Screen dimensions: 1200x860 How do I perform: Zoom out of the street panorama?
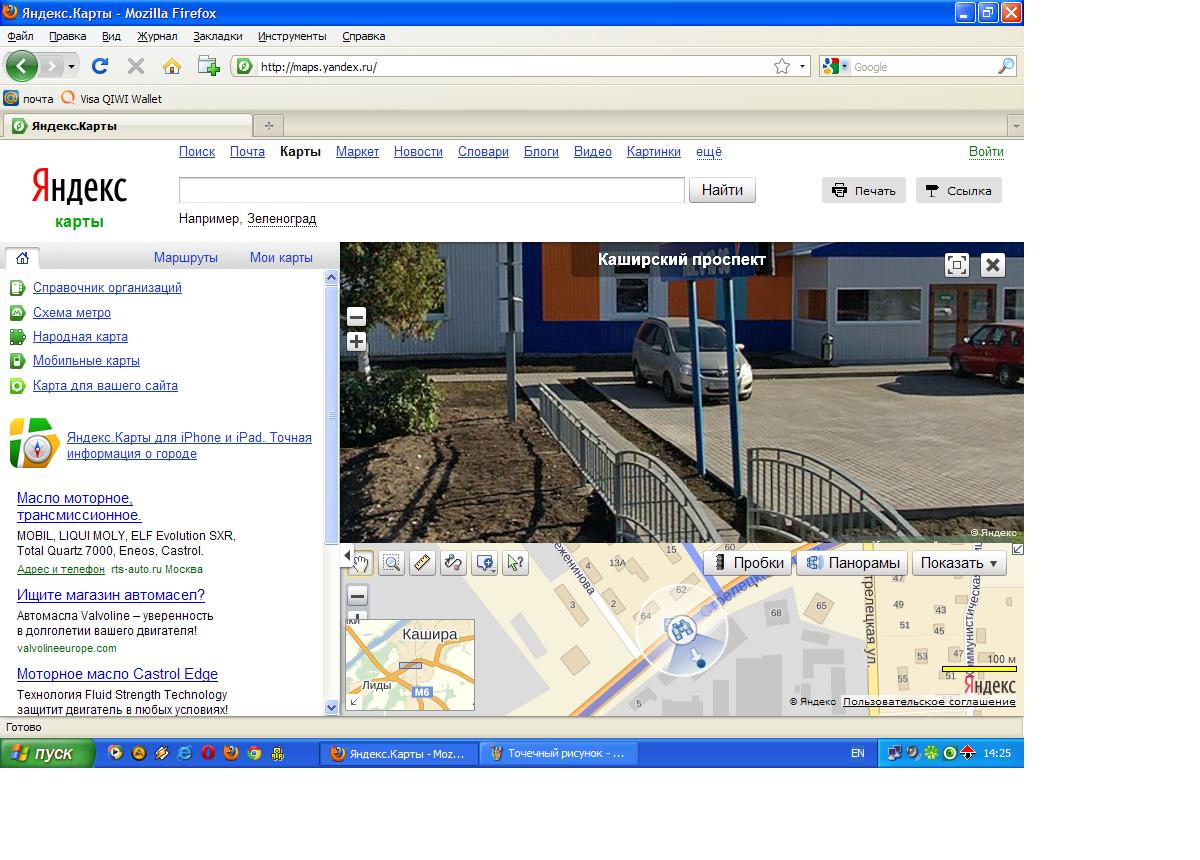coord(356,316)
